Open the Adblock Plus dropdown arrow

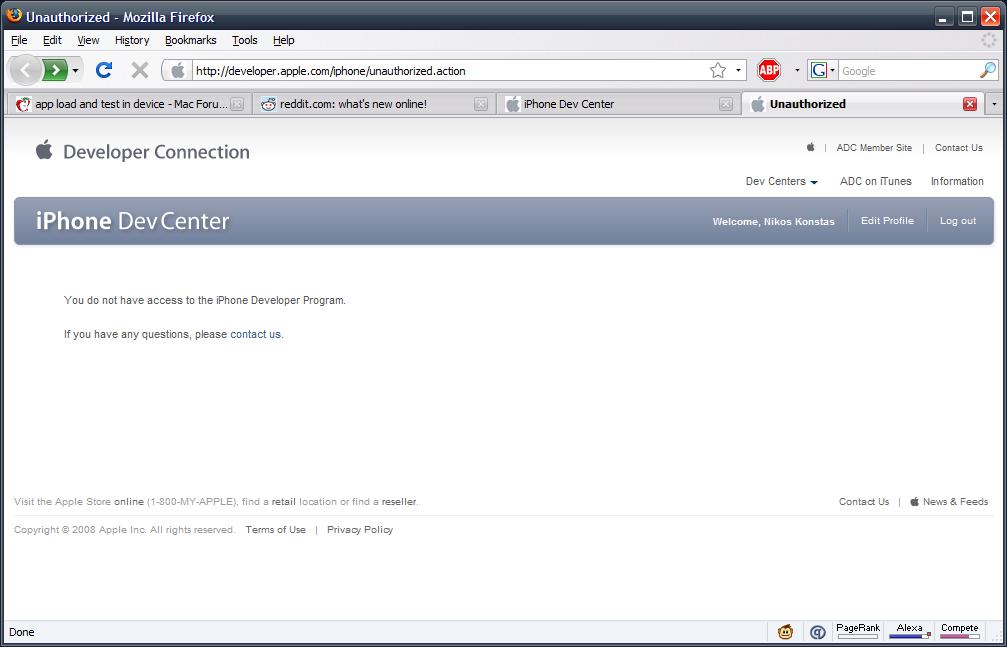coord(797,71)
